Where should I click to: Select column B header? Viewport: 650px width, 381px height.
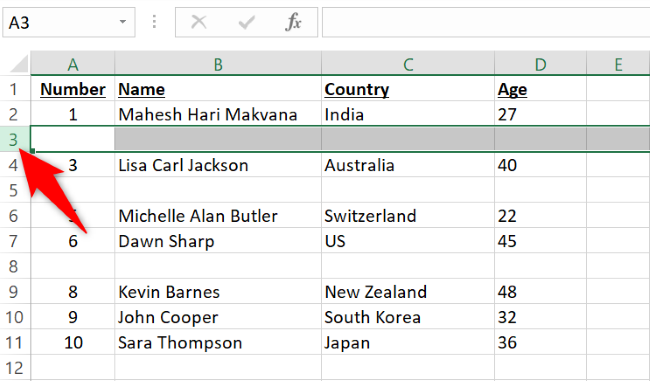click(x=218, y=64)
